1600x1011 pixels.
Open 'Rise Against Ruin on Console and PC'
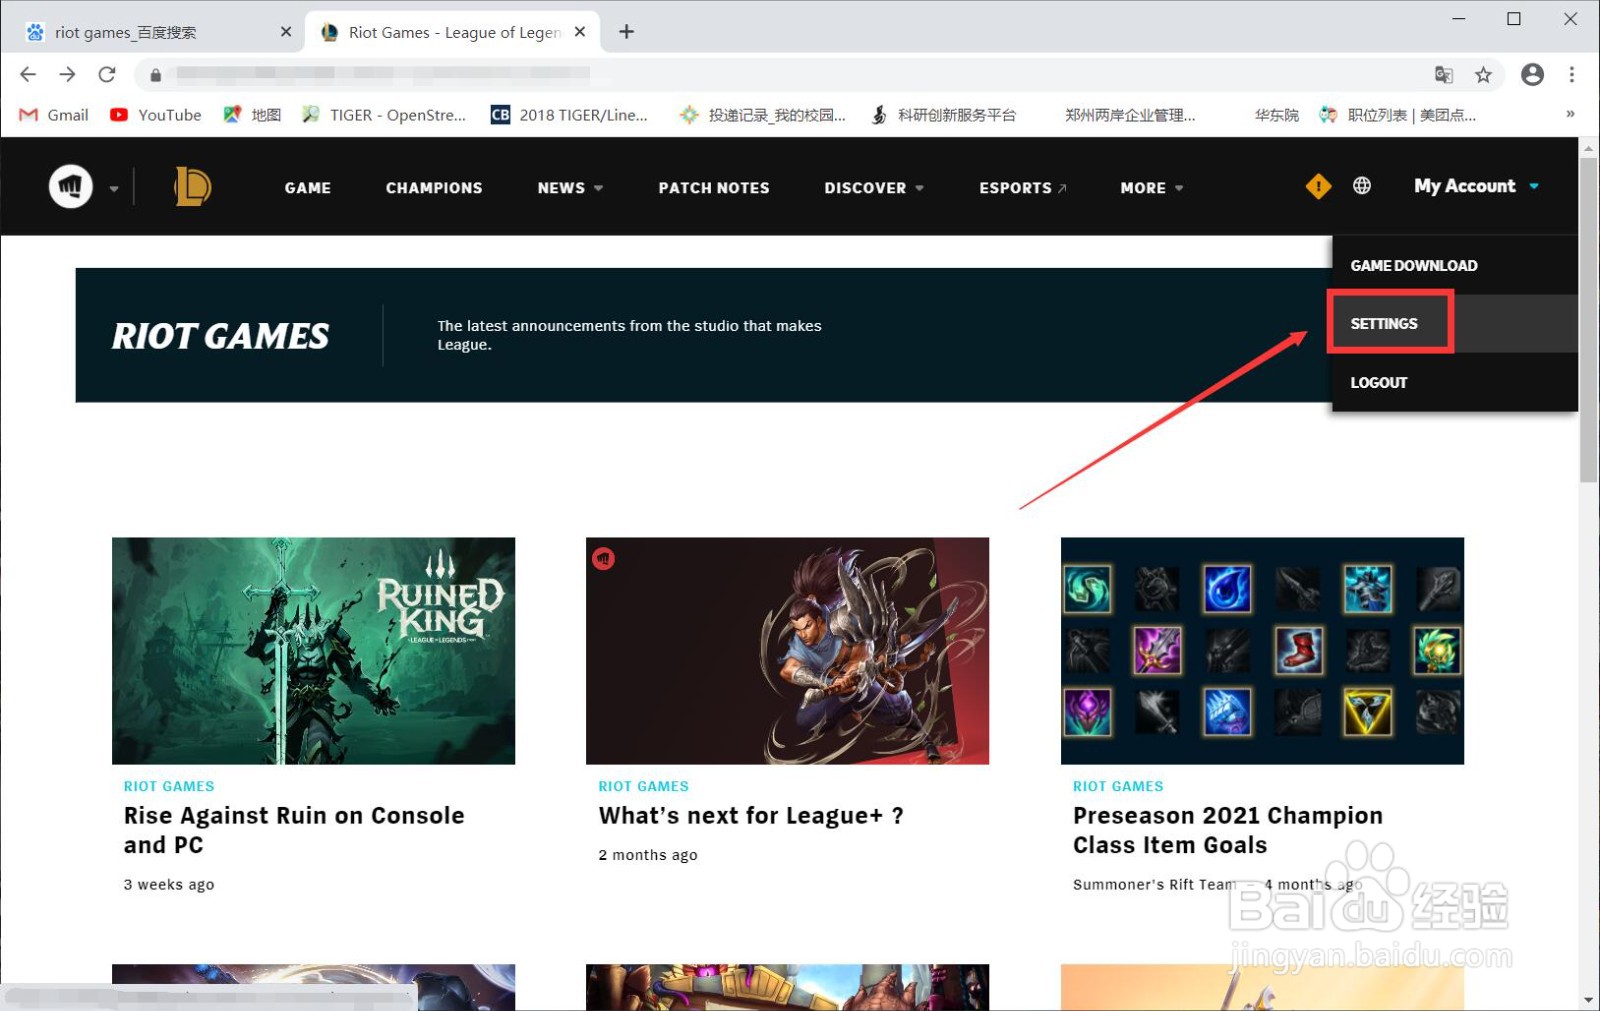[x=294, y=830]
